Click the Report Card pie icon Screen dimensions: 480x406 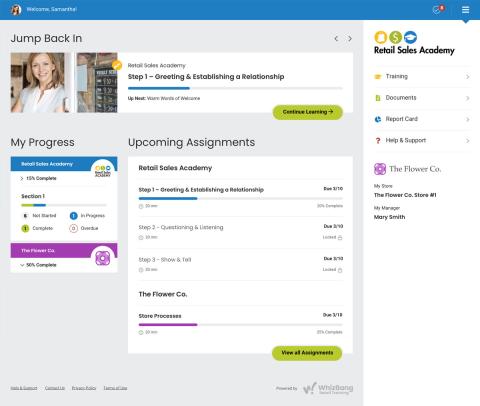(x=378, y=119)
